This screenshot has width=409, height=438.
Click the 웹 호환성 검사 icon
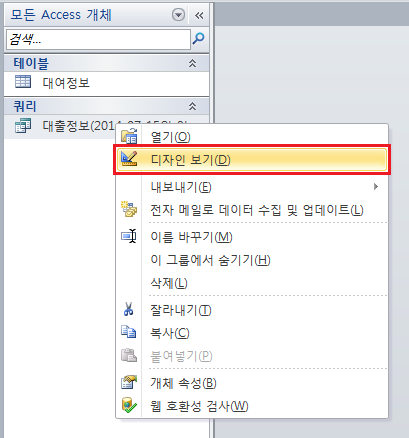pos(129,405)
